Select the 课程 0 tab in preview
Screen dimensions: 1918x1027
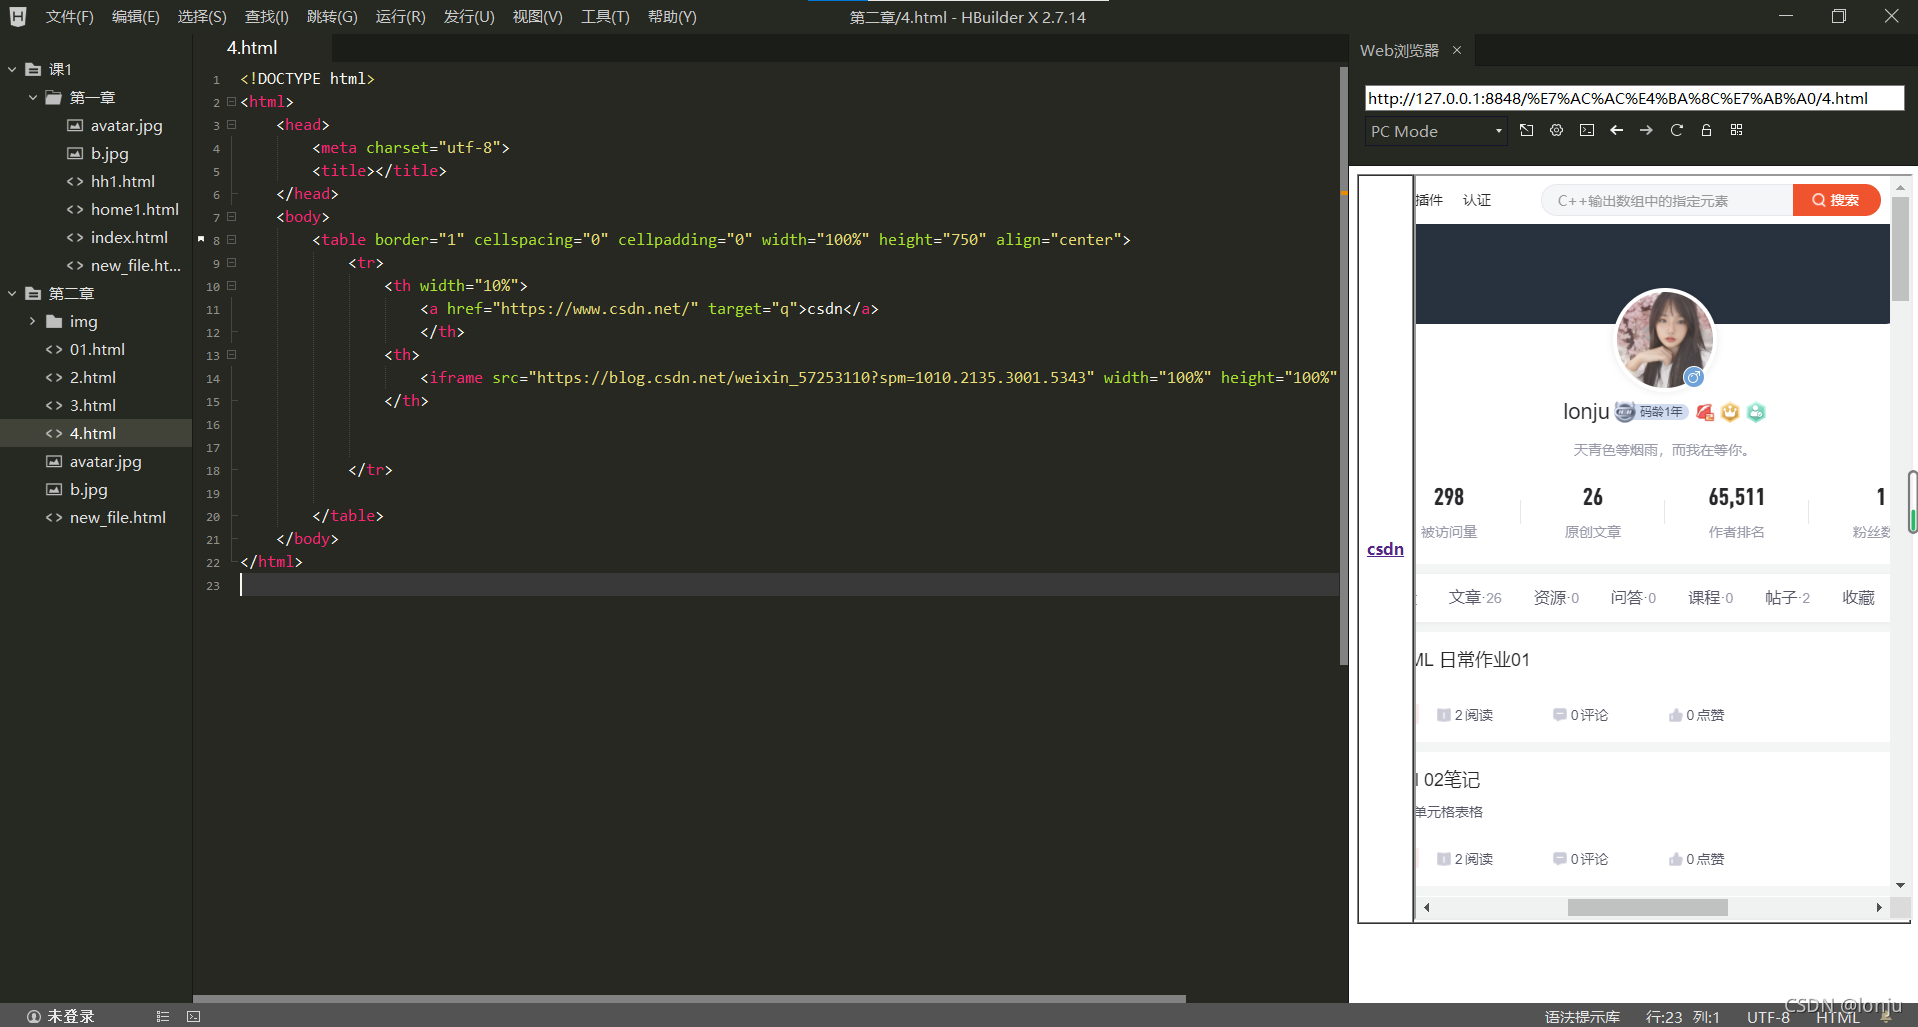(1711, 597)
